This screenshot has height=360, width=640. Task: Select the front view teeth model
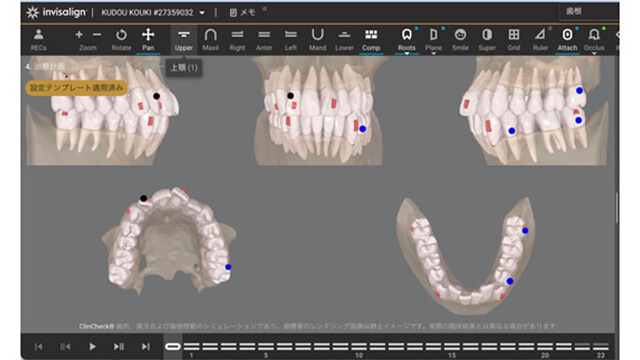pyautogui.click(x=318, y=111)
